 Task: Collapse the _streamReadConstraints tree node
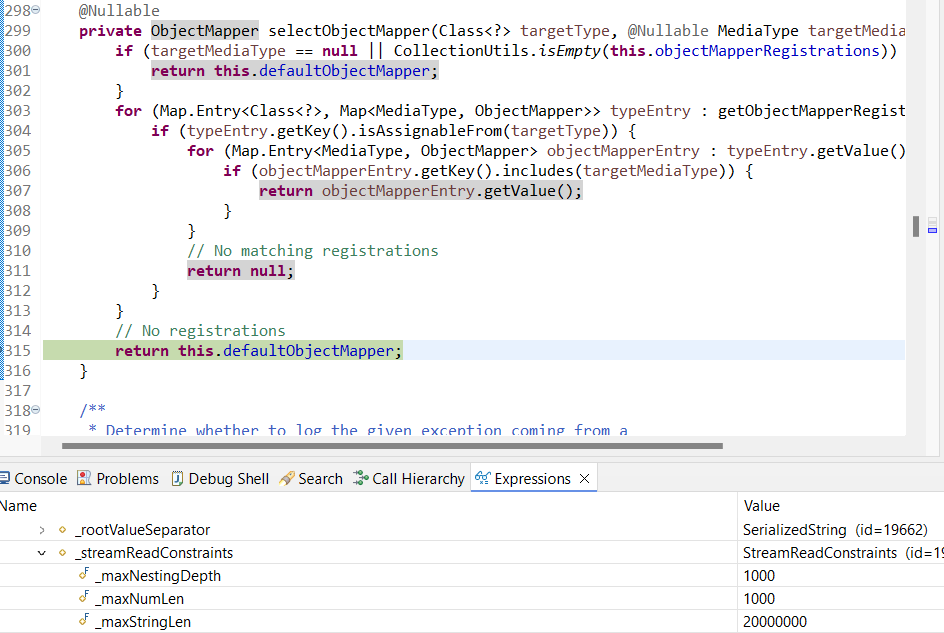coord(42,553)
